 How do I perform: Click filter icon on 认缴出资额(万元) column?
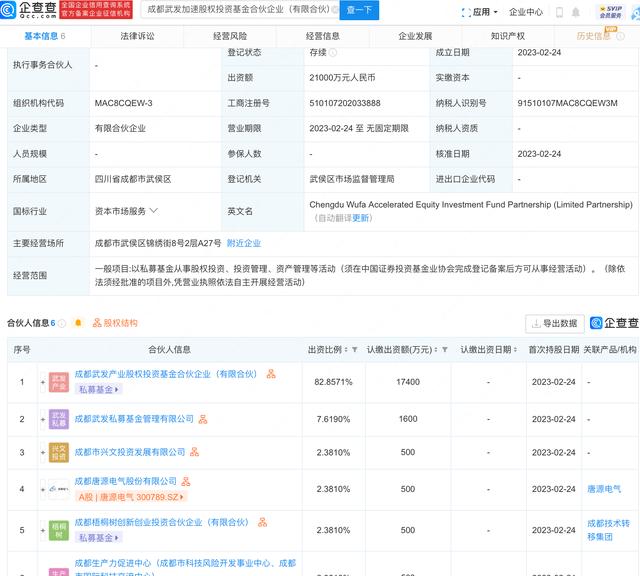(x=445, y=349)
